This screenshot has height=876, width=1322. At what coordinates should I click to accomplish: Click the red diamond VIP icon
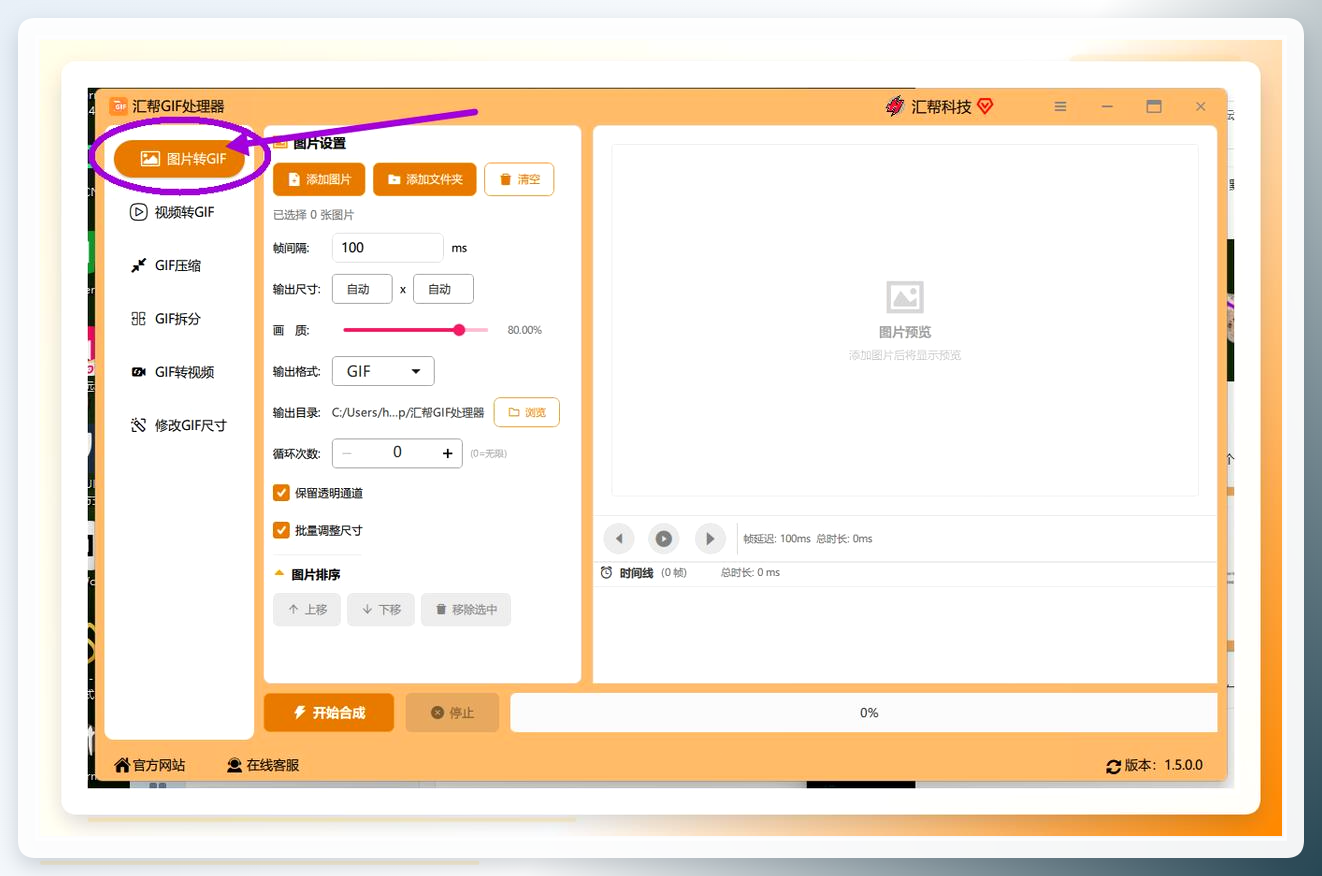coord(985,106)
